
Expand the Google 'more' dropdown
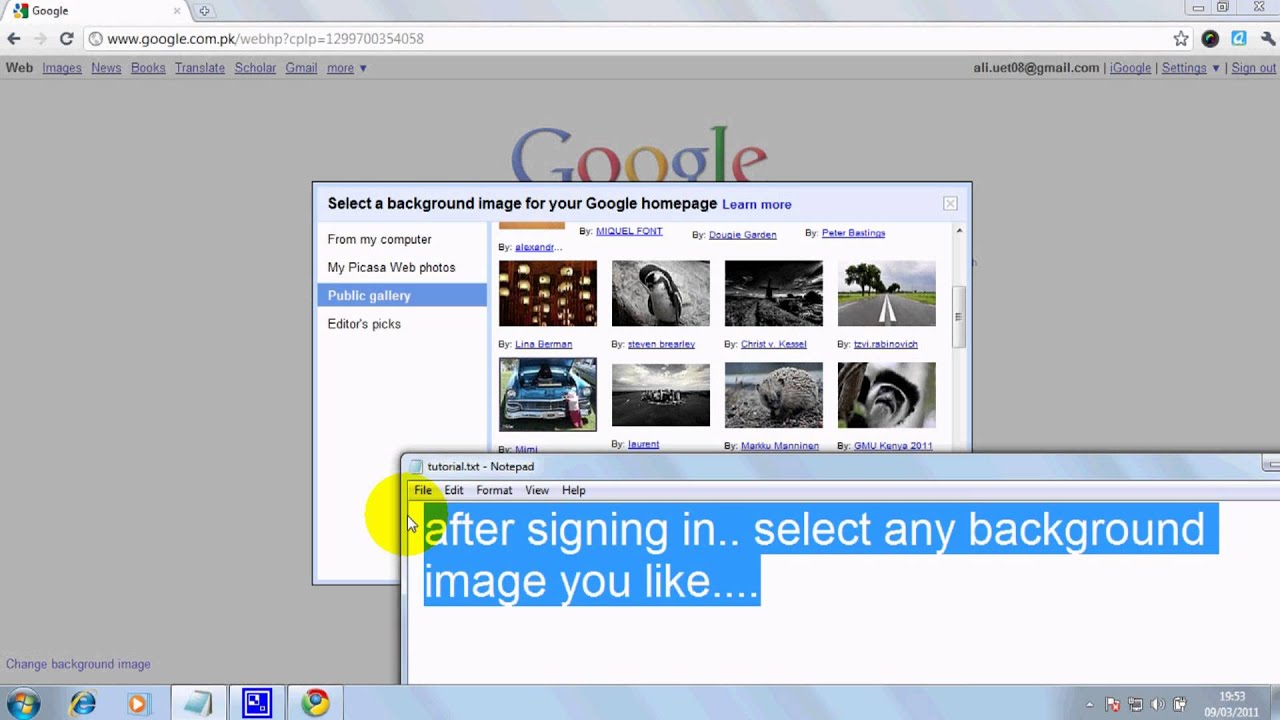point(347,68)
